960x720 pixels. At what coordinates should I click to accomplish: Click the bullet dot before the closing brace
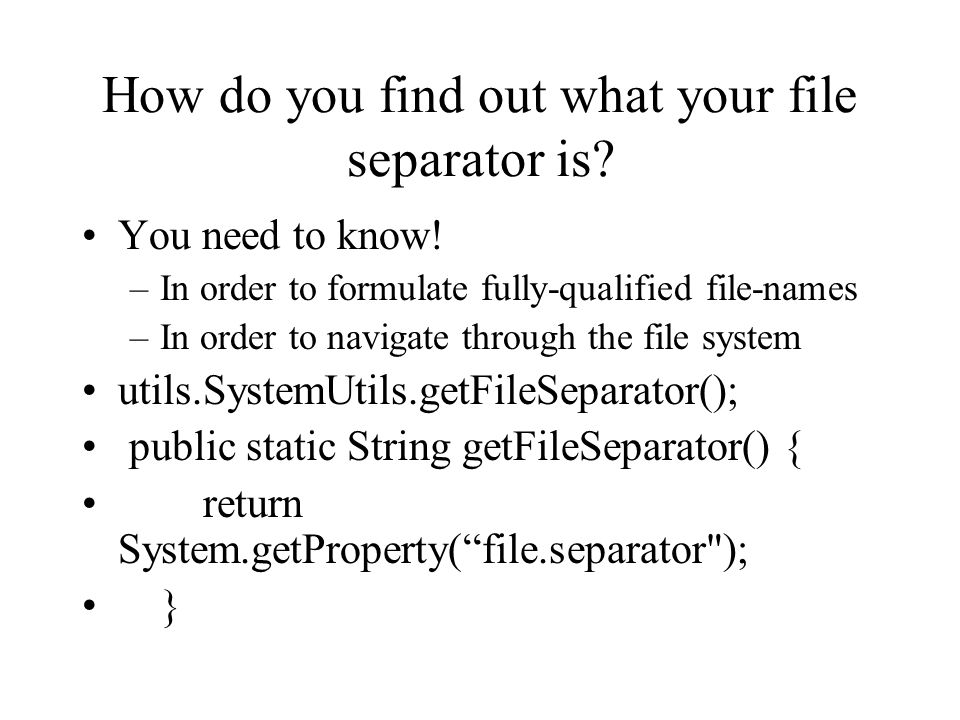point(89,606)
